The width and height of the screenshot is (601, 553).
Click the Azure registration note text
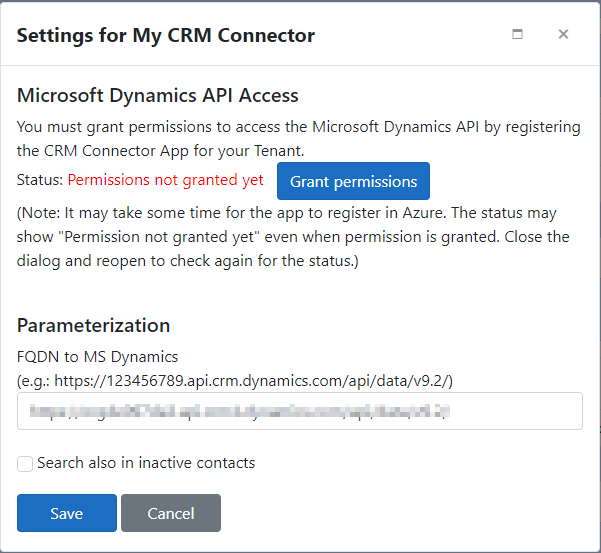tap(293, 237)
